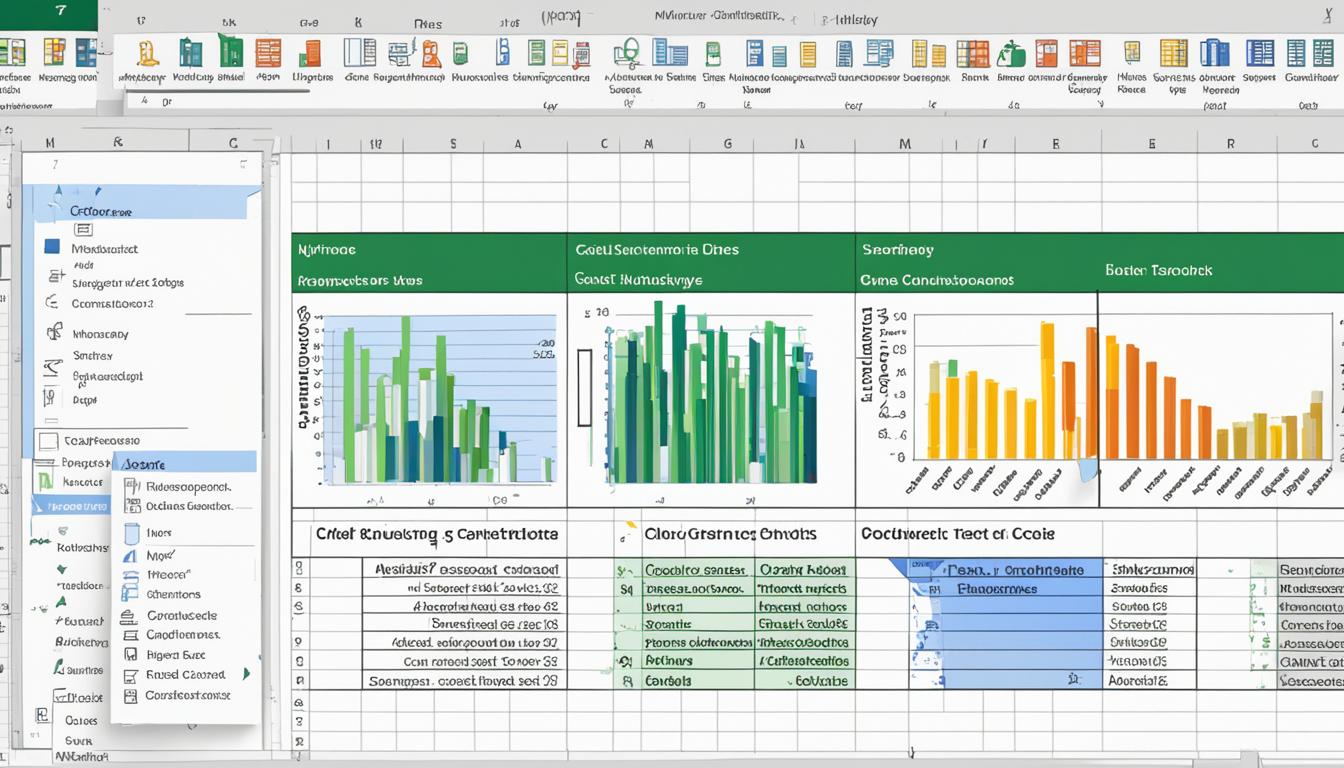Click the orange table icon in the ribbon
Image resolution: width=1344 pixels, height=768 pixels.
268,53
